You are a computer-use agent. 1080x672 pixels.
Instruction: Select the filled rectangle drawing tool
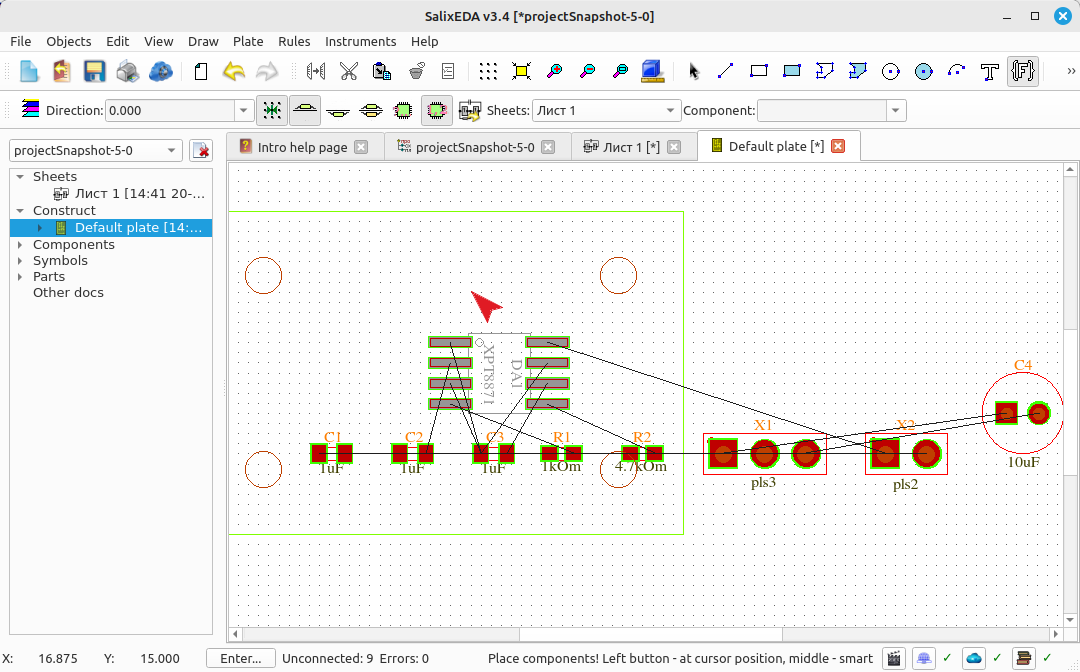[x=791, y=71]
